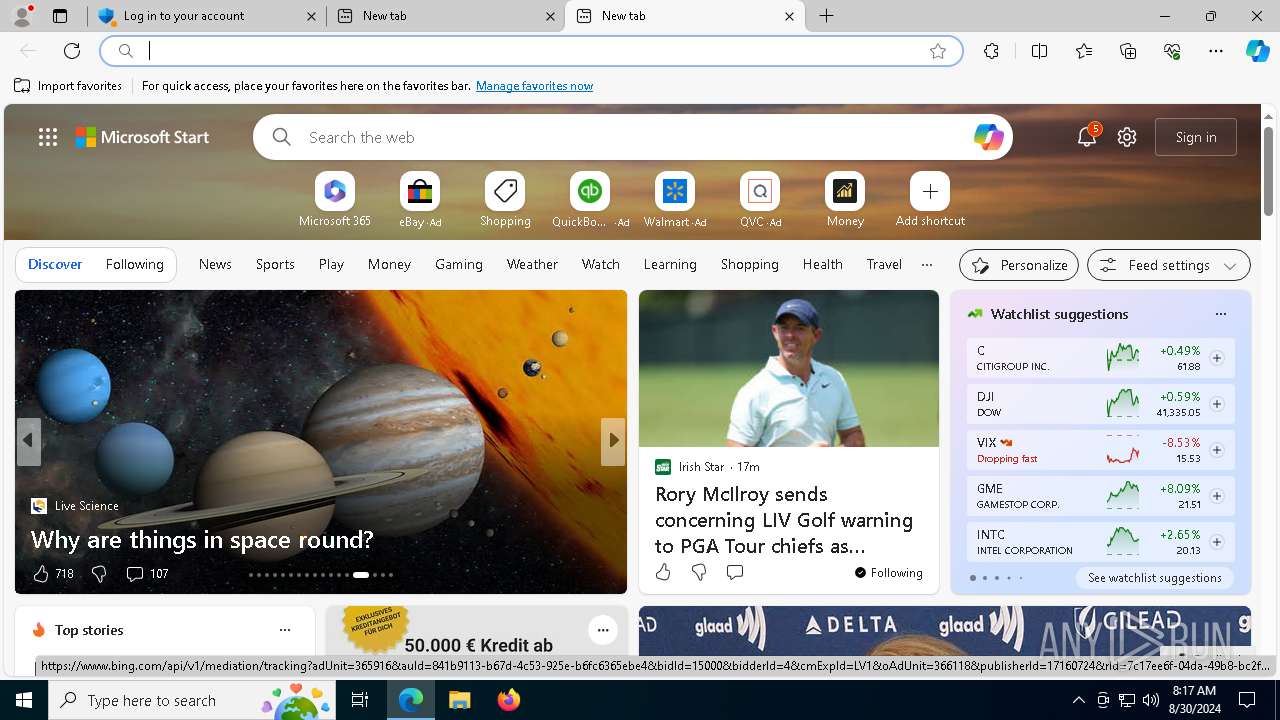1280x720 pixels.
Task: Open Top stories card options menu
Action: [x=285, y=630]
